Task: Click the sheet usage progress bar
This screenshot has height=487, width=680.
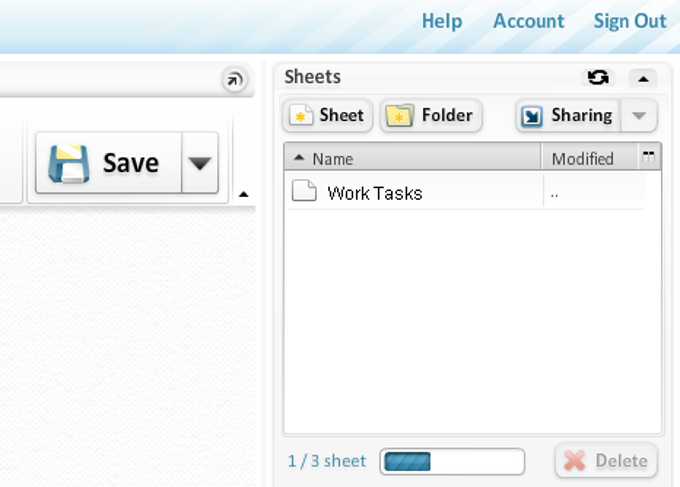Action: [x=452, y=461]
